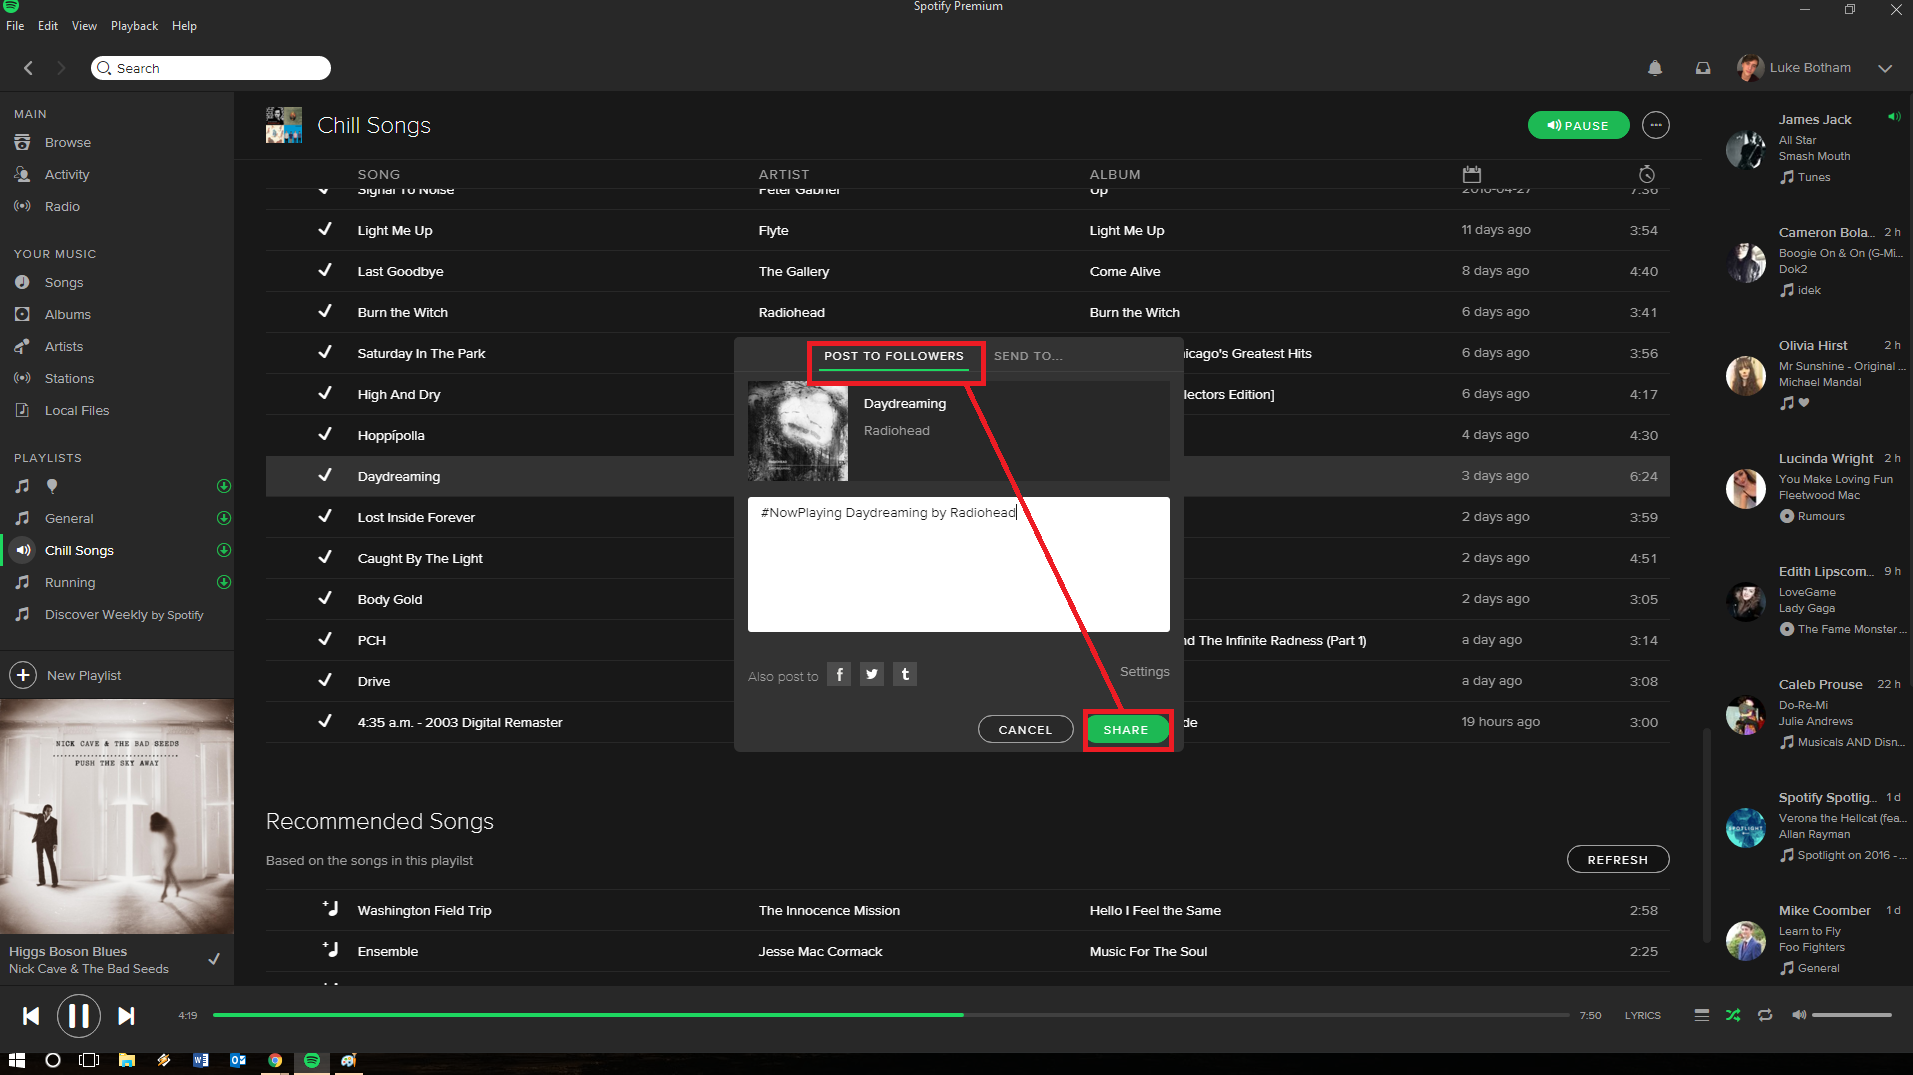Skip to the next track
Image resolution: width=1913 pixels, height=1075 pixels.
(126, 1016)
